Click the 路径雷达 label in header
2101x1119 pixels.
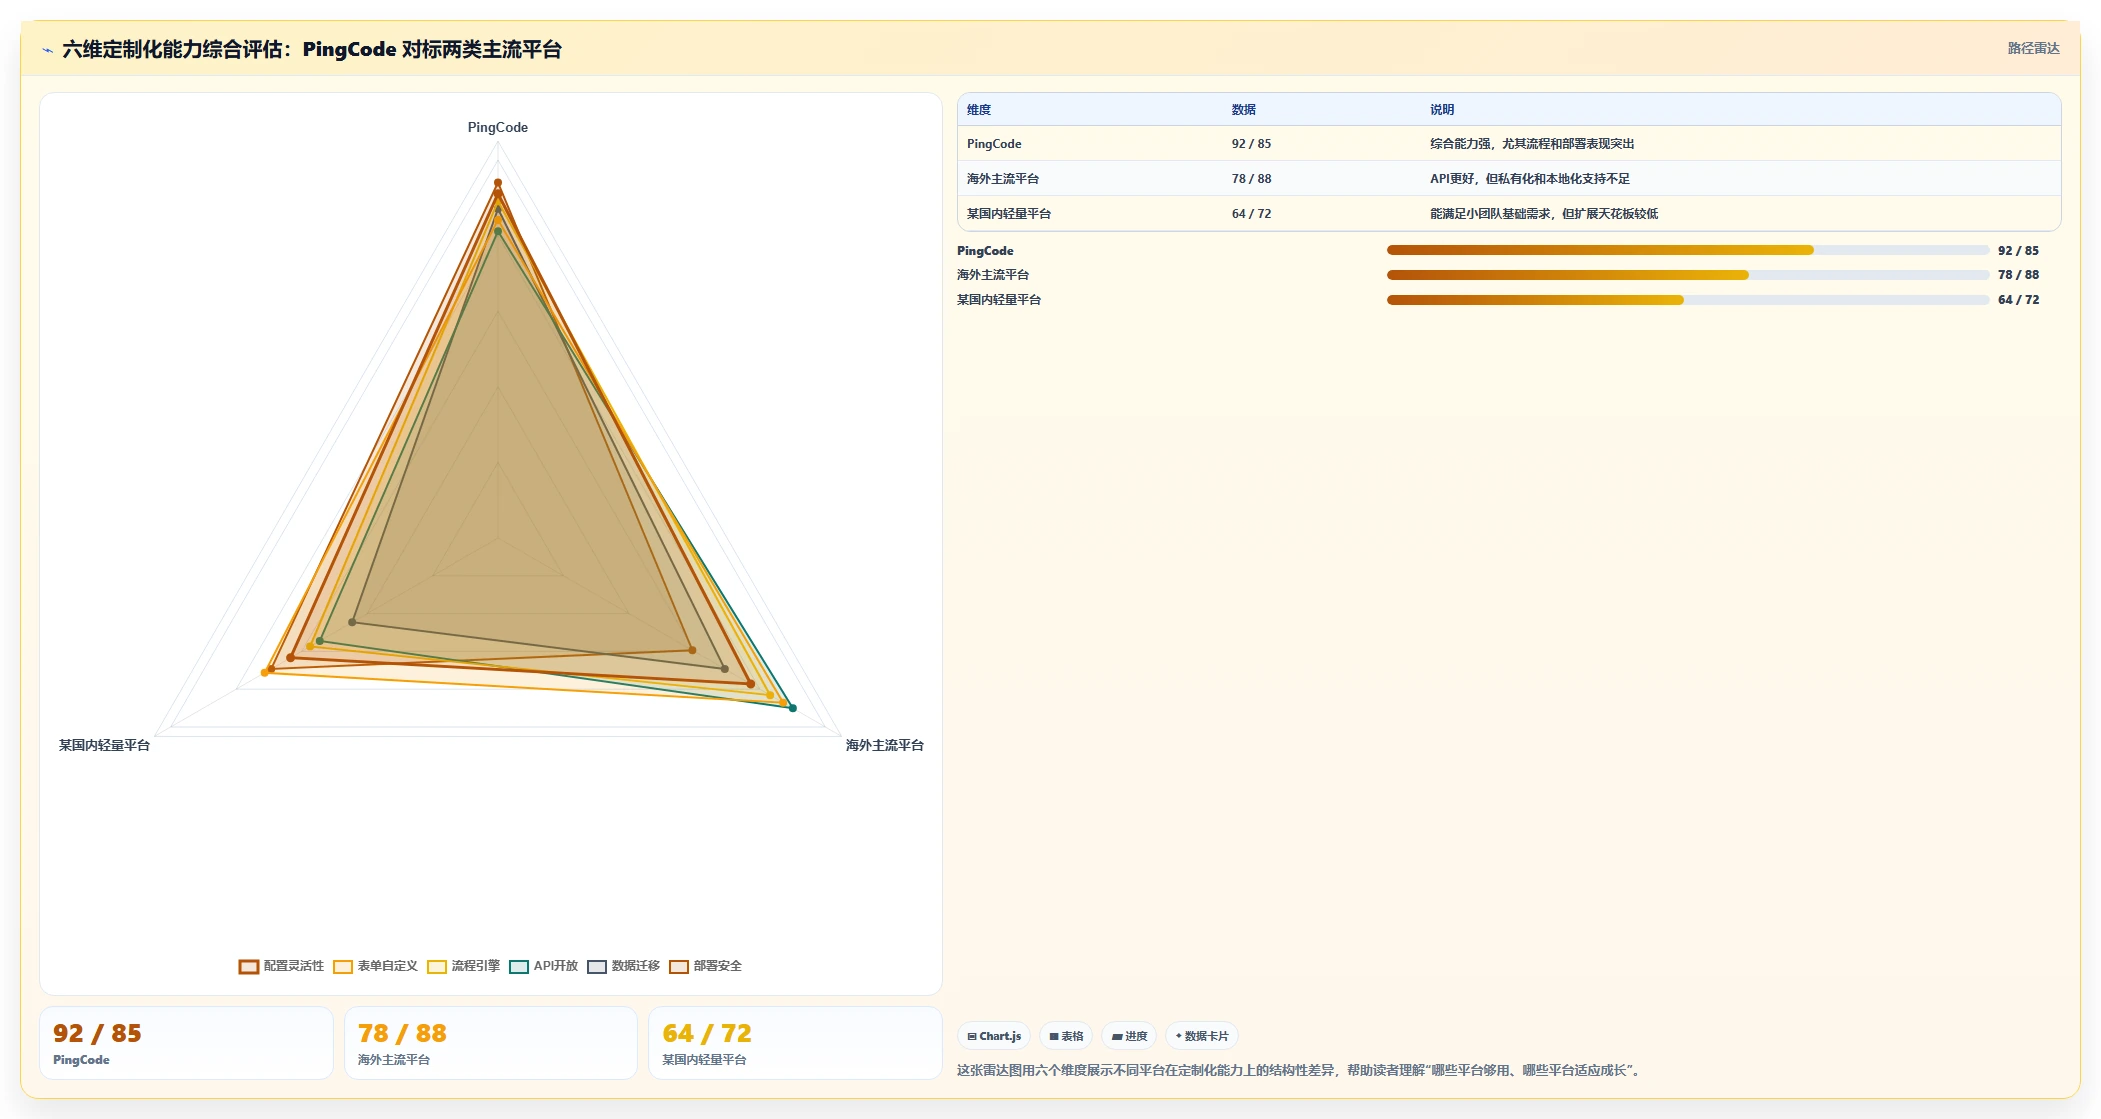[x=2033, y=48]
